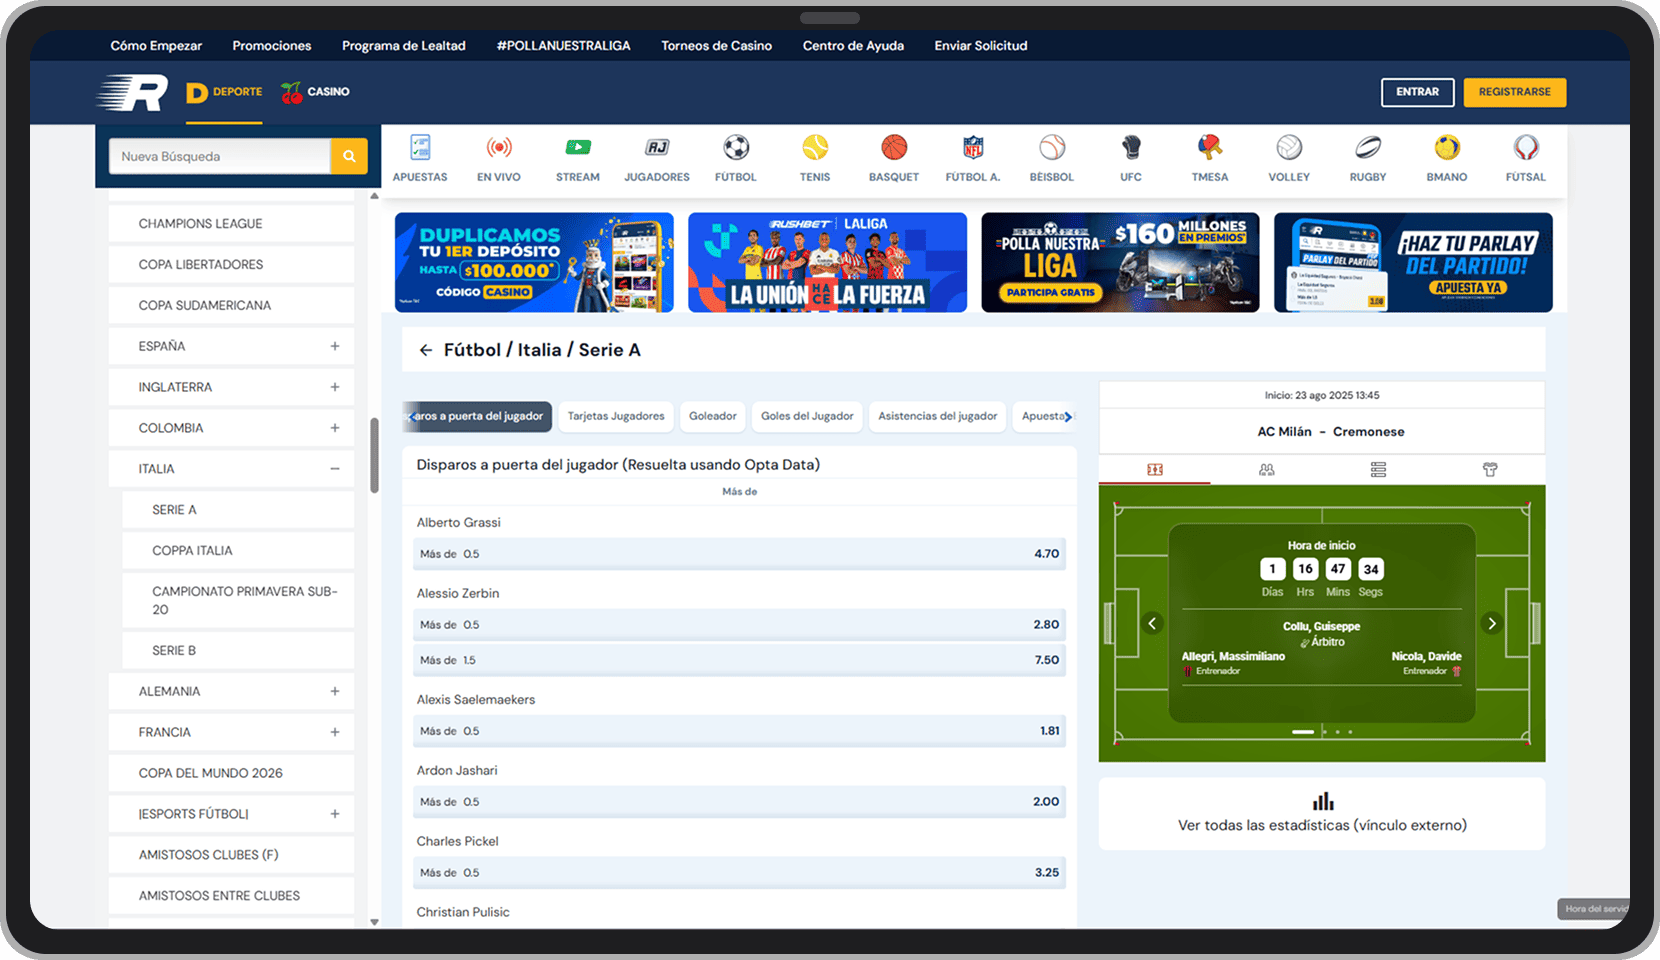
Task: Open the Promociones link
Action: pos(272,46)
